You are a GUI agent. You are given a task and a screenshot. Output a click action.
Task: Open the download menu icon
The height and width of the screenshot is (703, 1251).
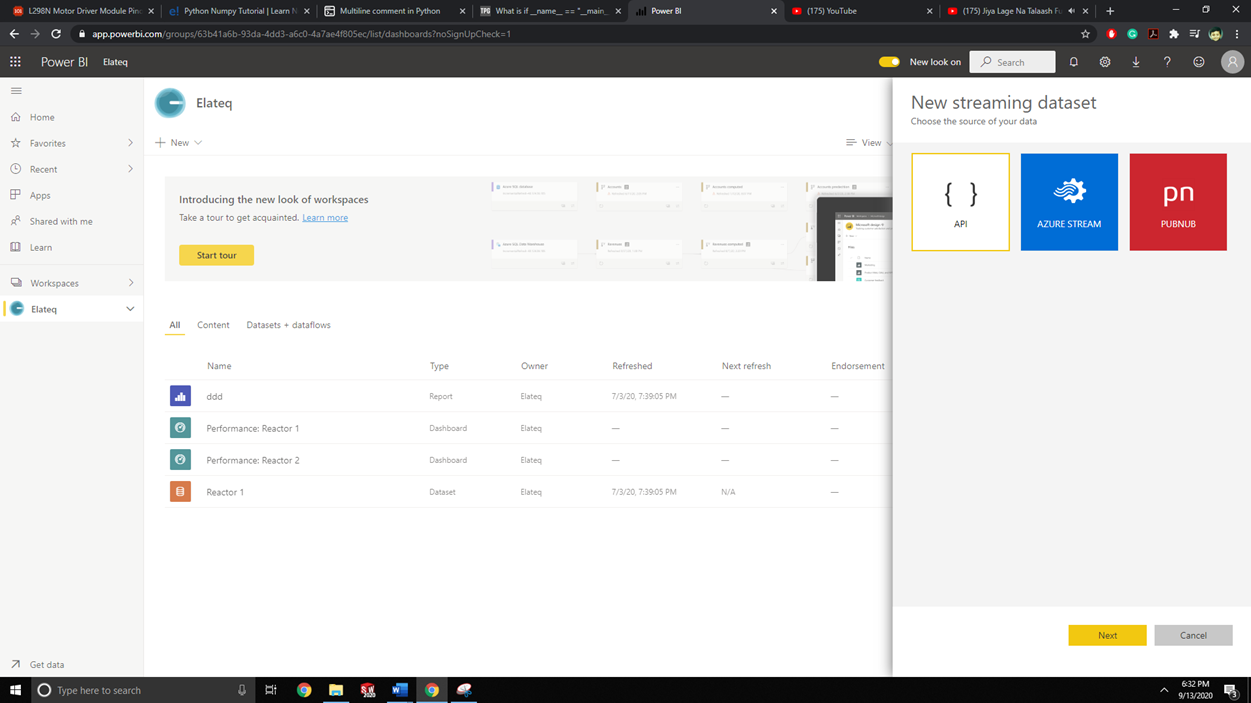click(x=1136, y=62)
